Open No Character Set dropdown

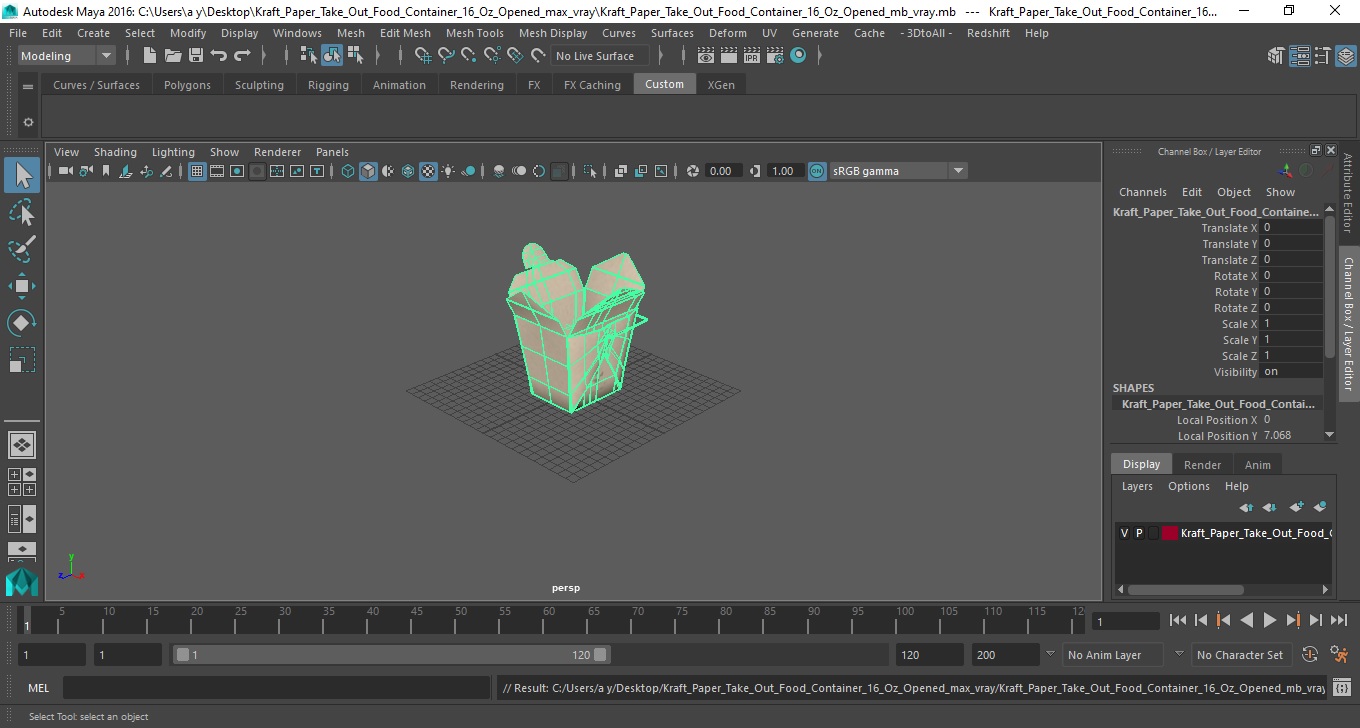click(1240, 655)
